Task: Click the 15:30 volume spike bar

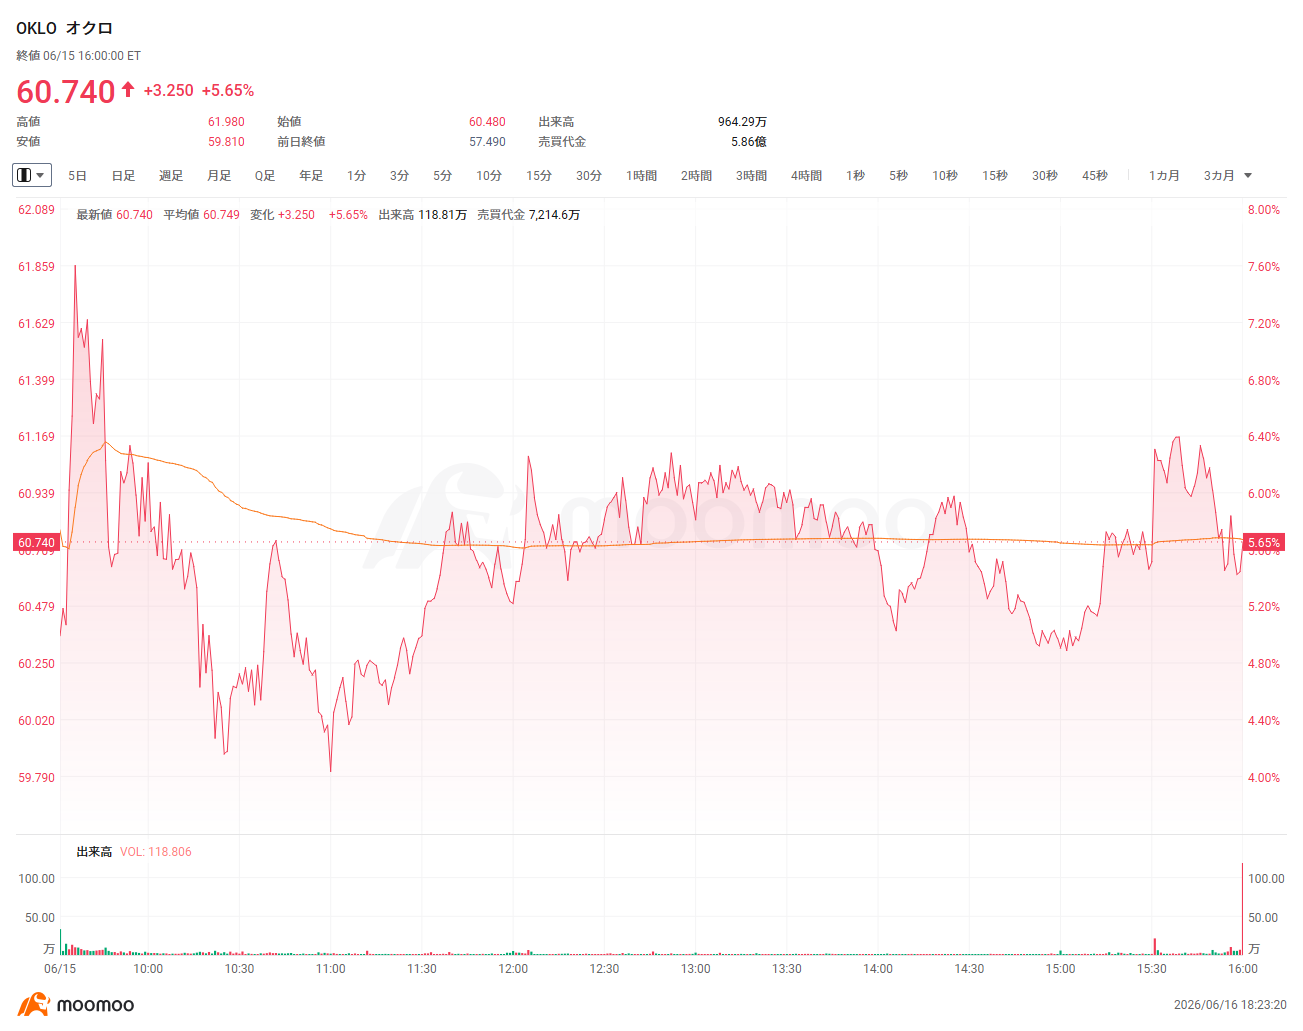Action: coord(1155,946)
